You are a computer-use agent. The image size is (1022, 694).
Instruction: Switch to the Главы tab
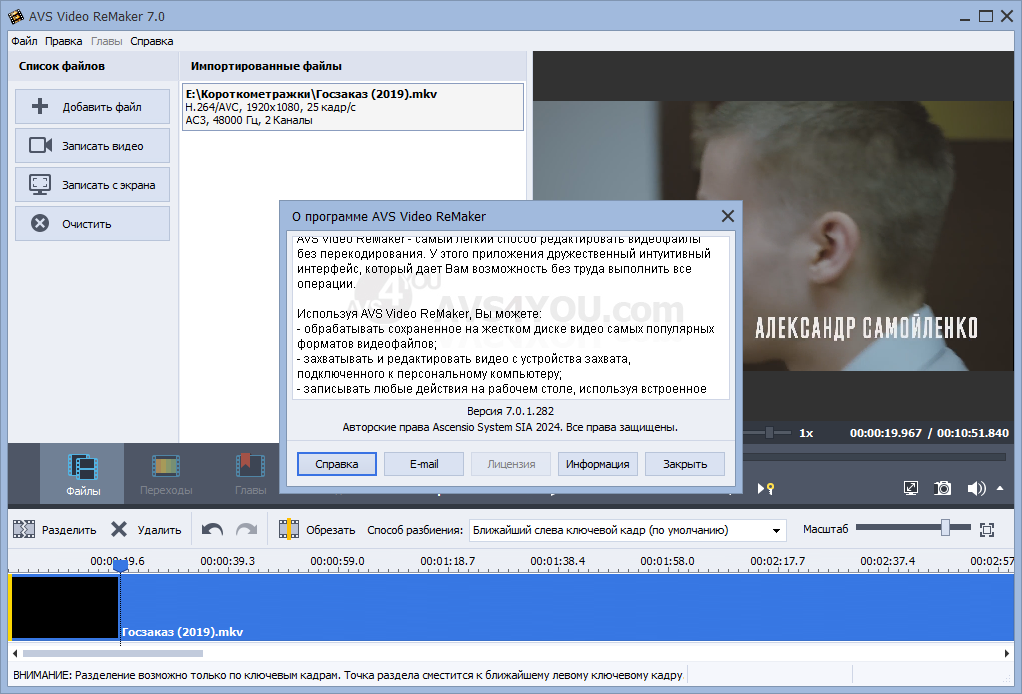point(250,474)
